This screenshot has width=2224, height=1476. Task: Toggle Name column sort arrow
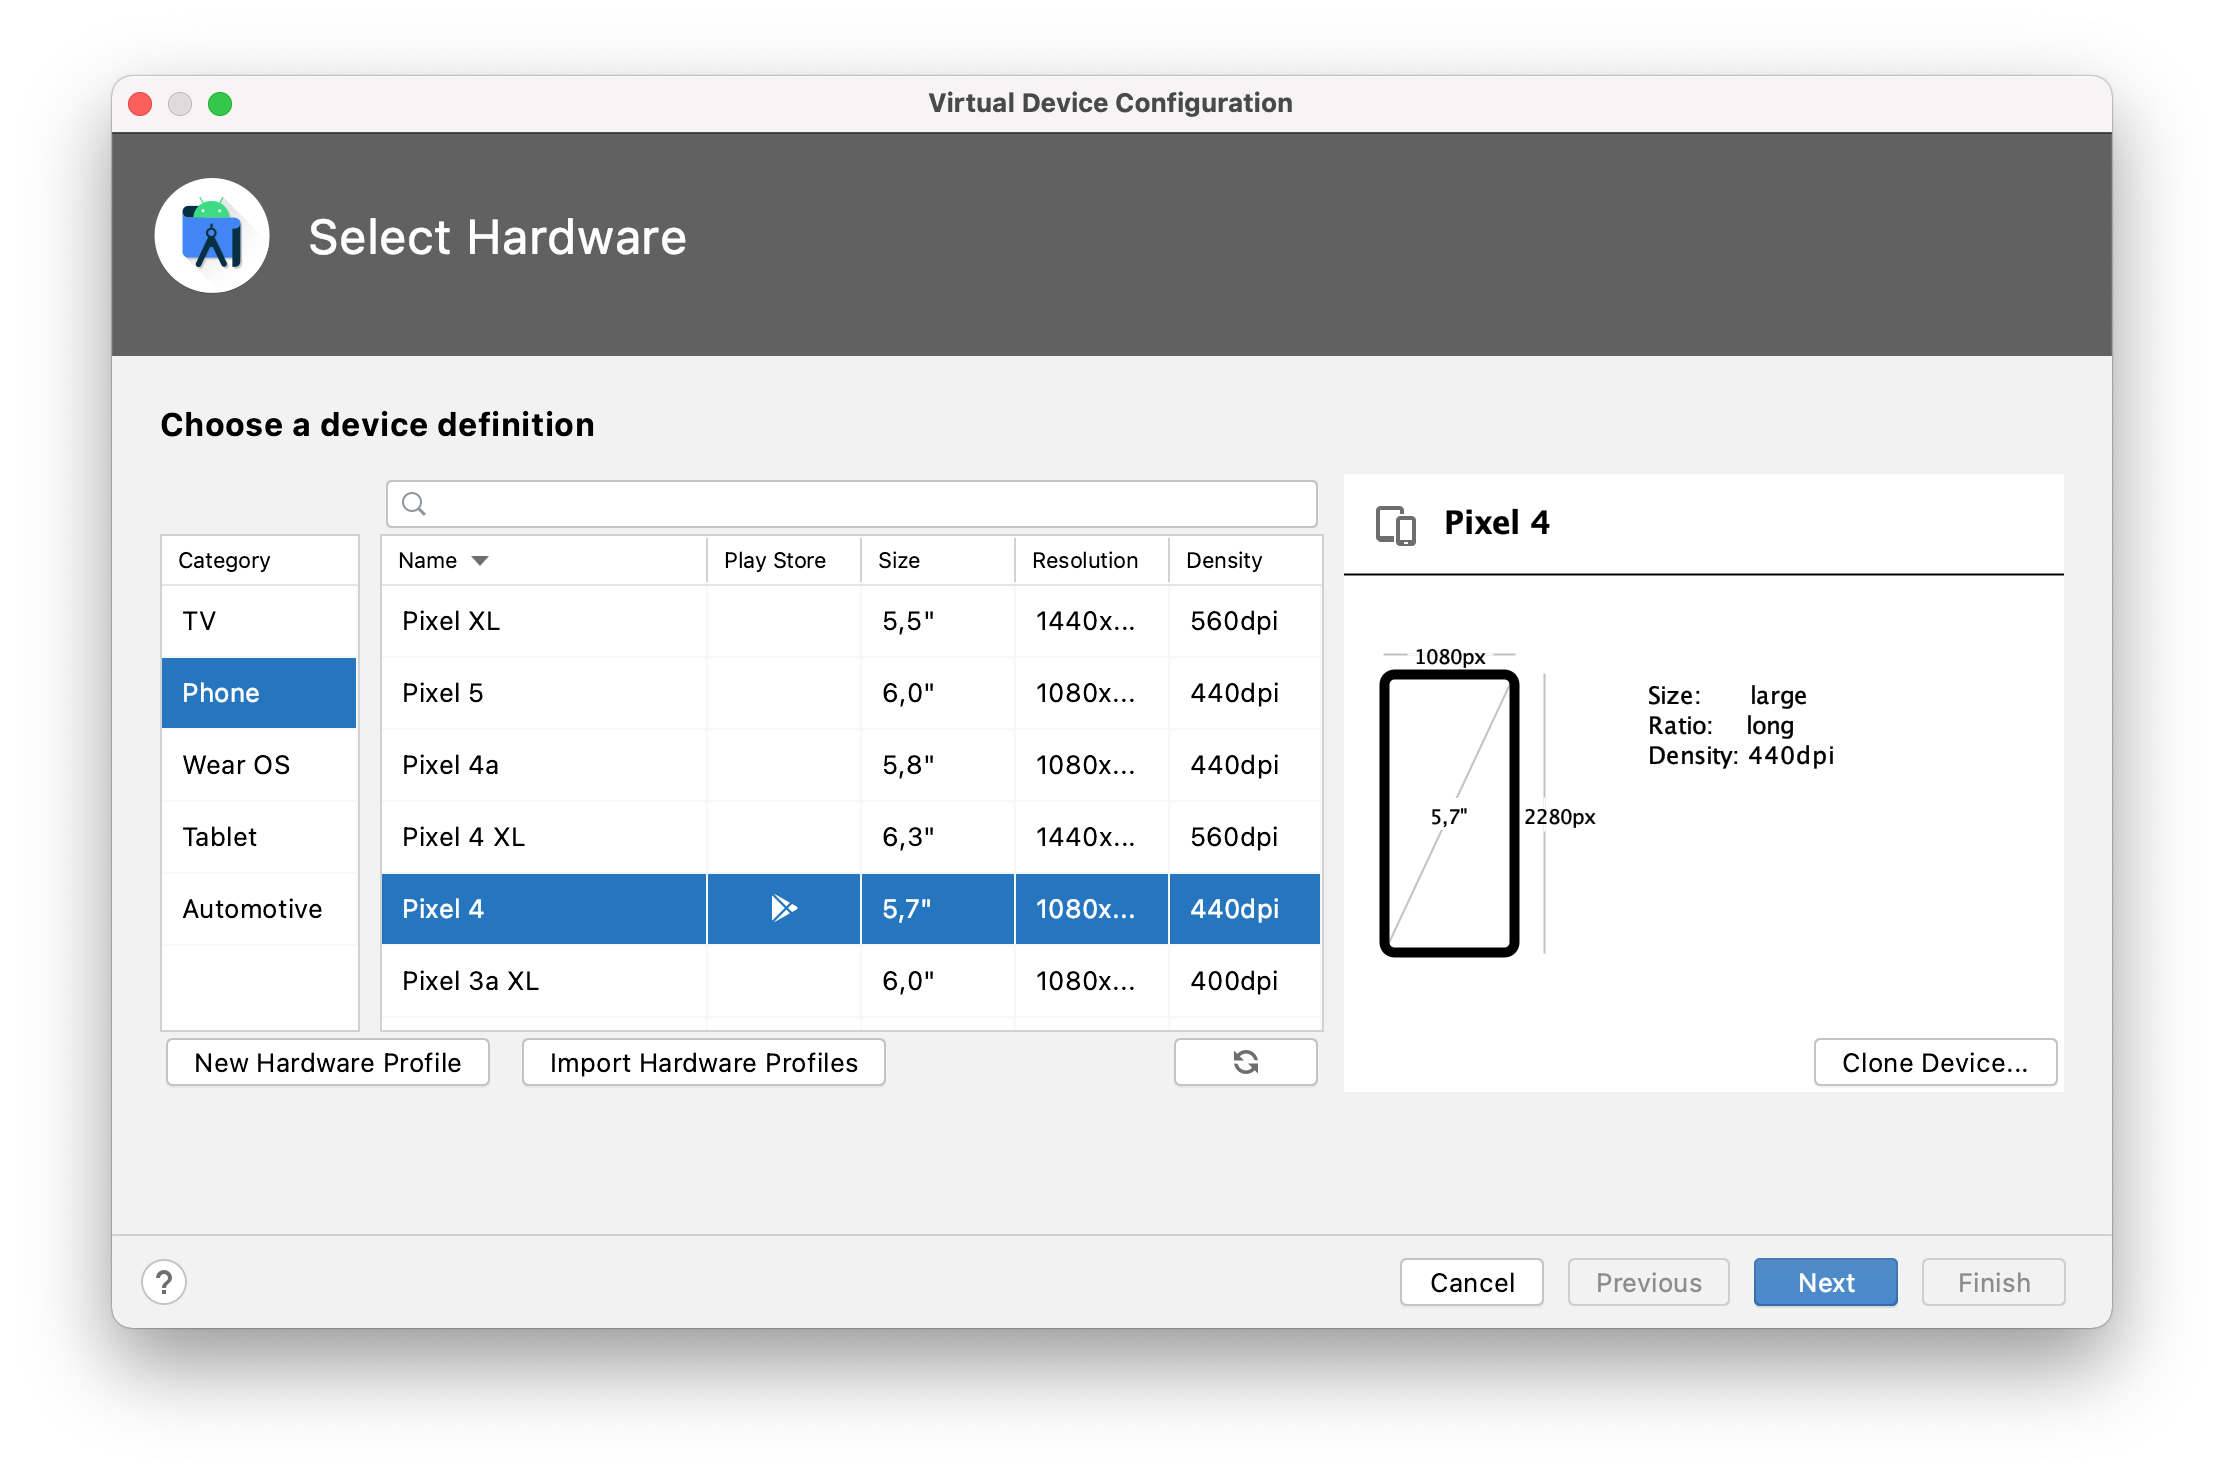480,561
